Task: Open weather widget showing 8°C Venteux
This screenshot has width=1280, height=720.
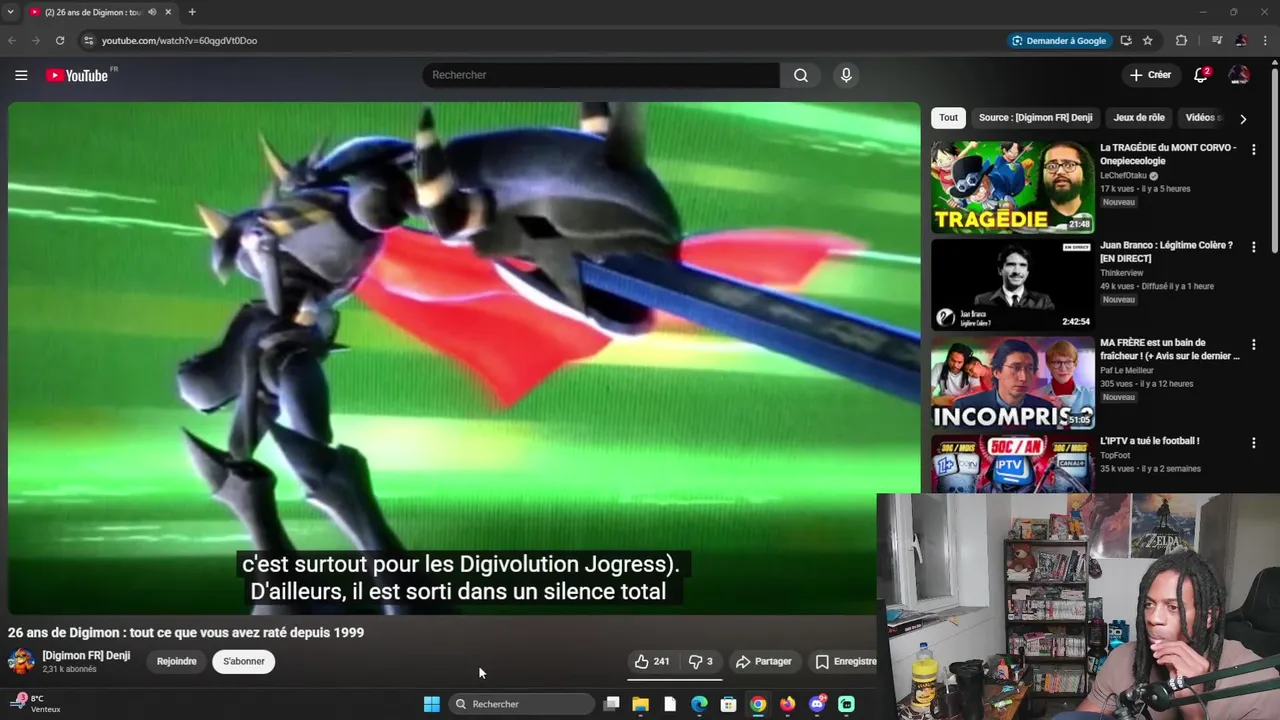Action: point(36,703)
